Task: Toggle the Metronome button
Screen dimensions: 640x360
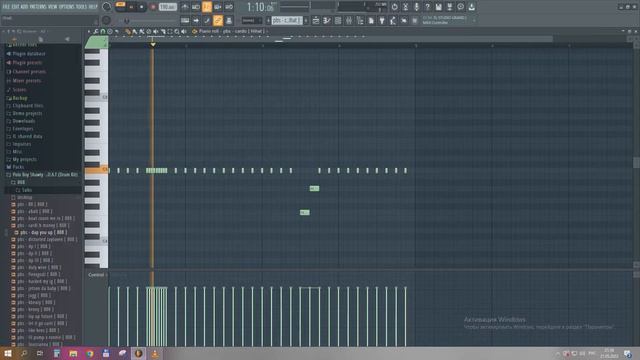Action: pyautogui.click(x=184, y=7)
